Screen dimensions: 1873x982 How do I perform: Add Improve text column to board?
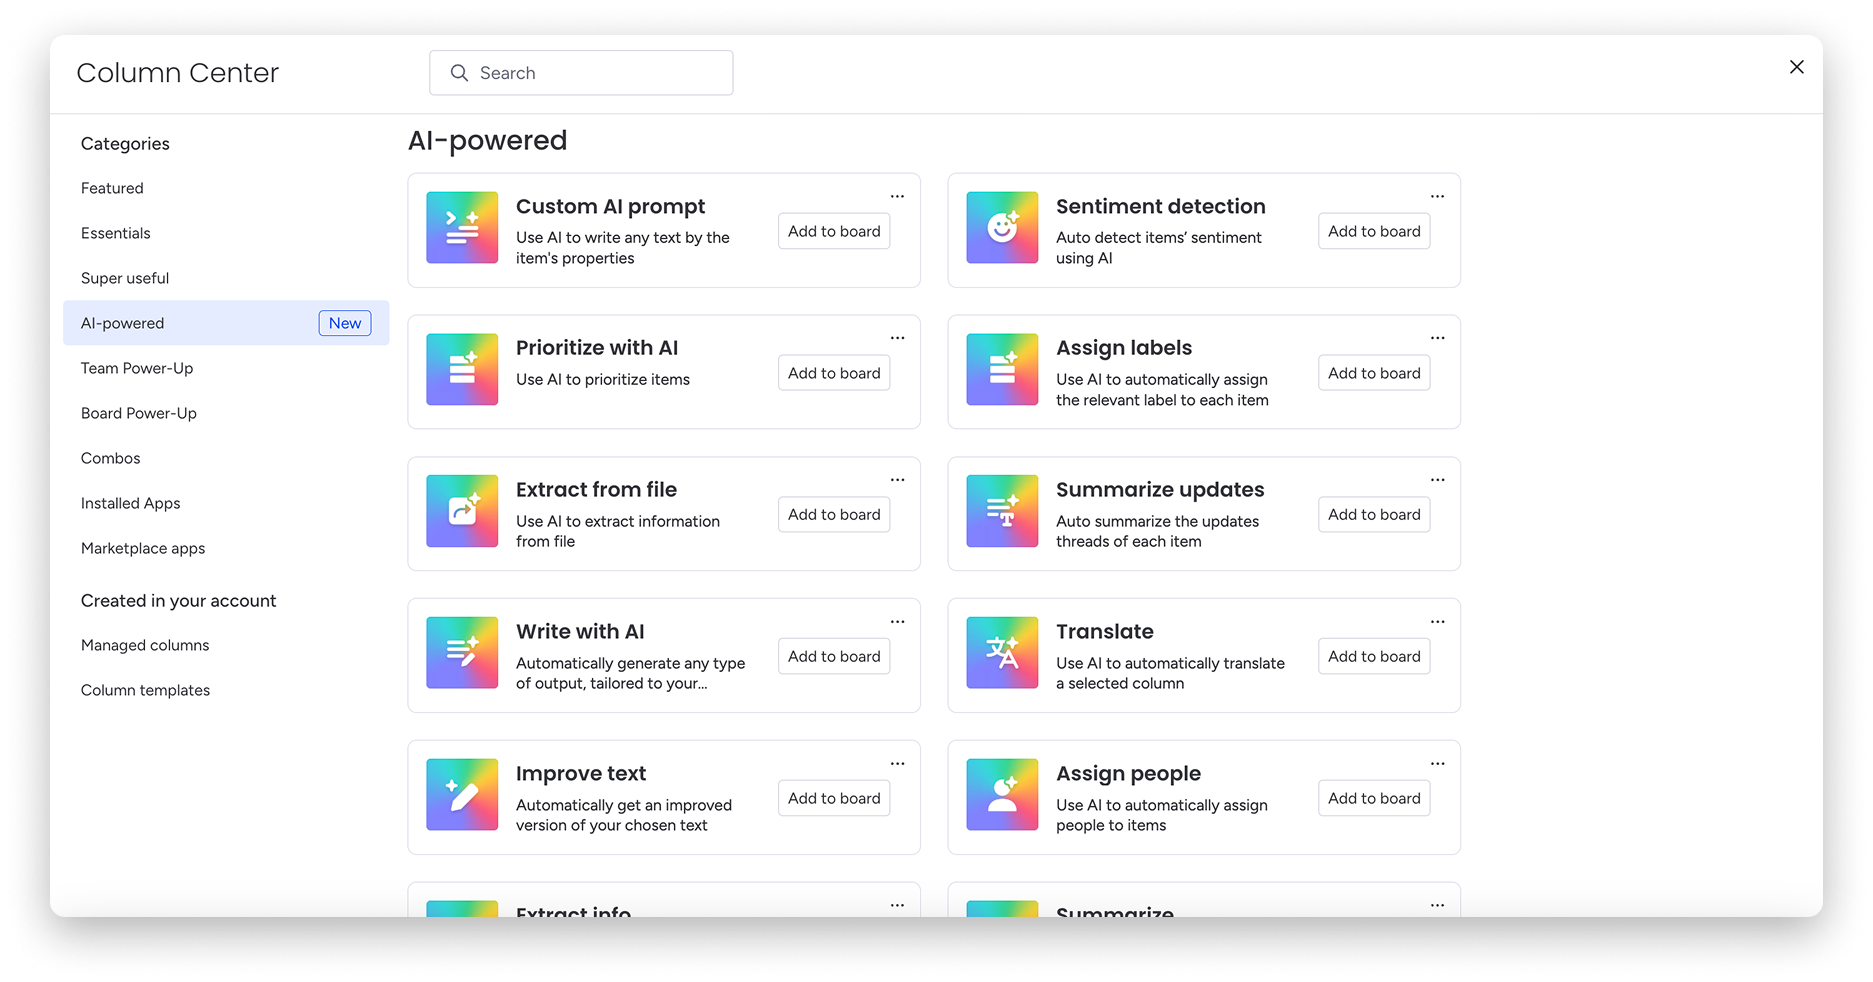[834, 798]
